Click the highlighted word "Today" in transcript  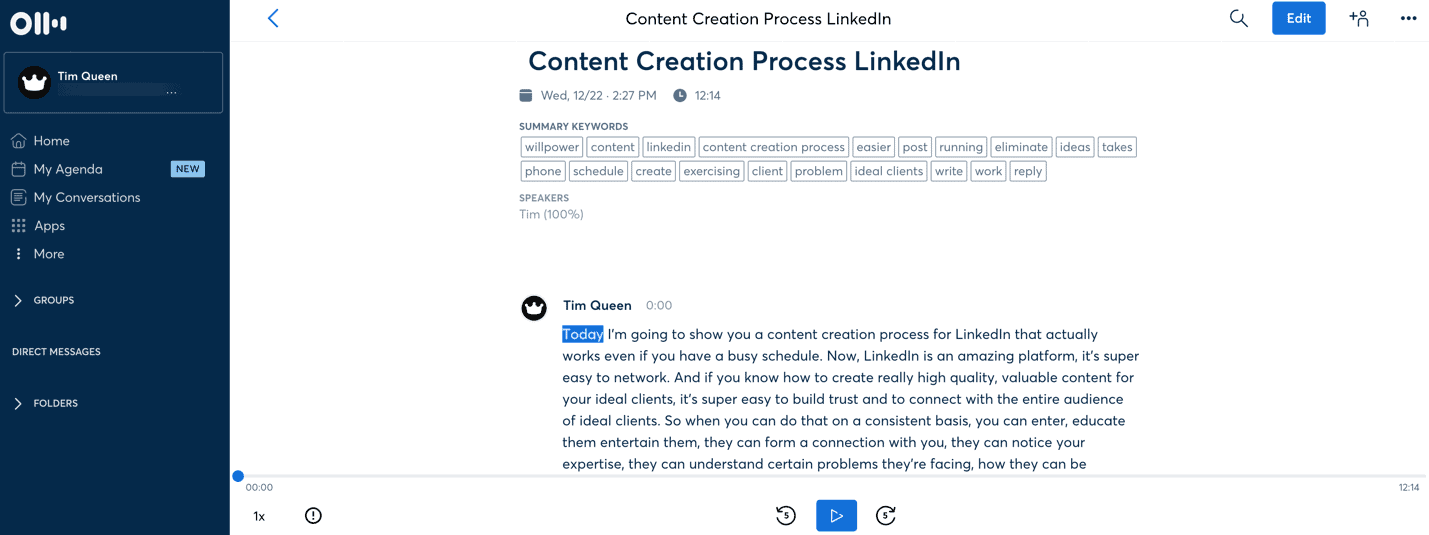(x=582, y=334)
